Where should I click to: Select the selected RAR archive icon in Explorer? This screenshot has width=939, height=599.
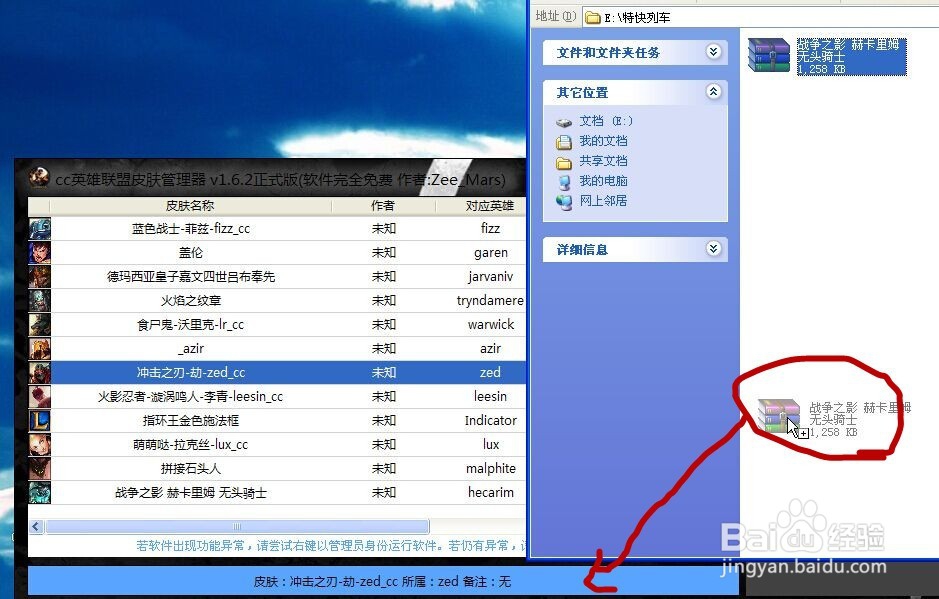click(x=769, y=55)
